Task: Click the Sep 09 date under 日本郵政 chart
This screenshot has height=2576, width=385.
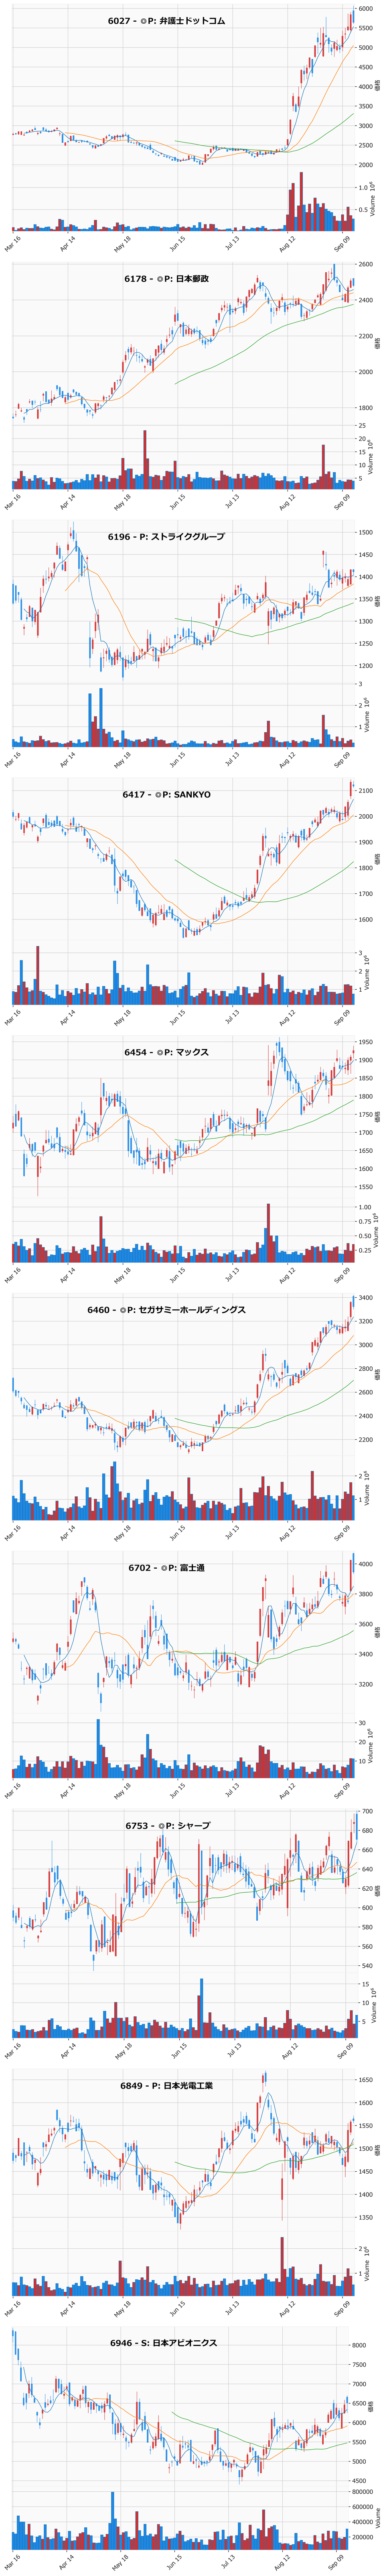Action: pyautogui.click(x=343, y=501)
